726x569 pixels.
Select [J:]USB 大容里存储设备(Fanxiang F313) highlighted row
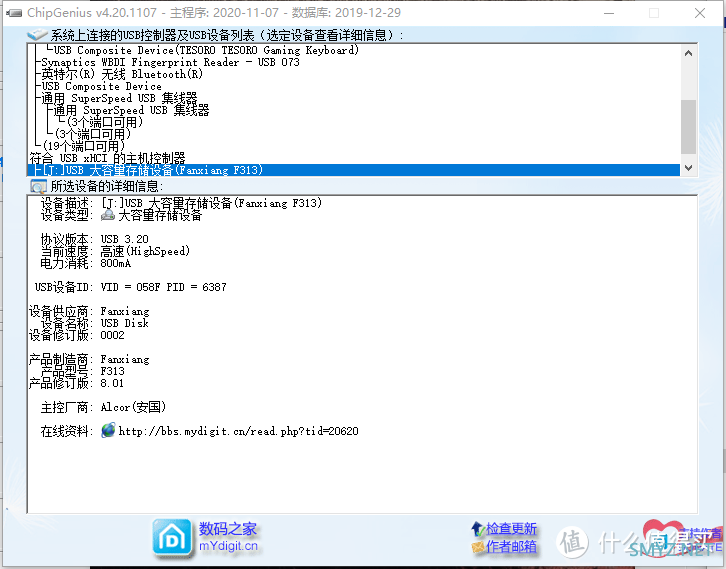tap(353, 170)
